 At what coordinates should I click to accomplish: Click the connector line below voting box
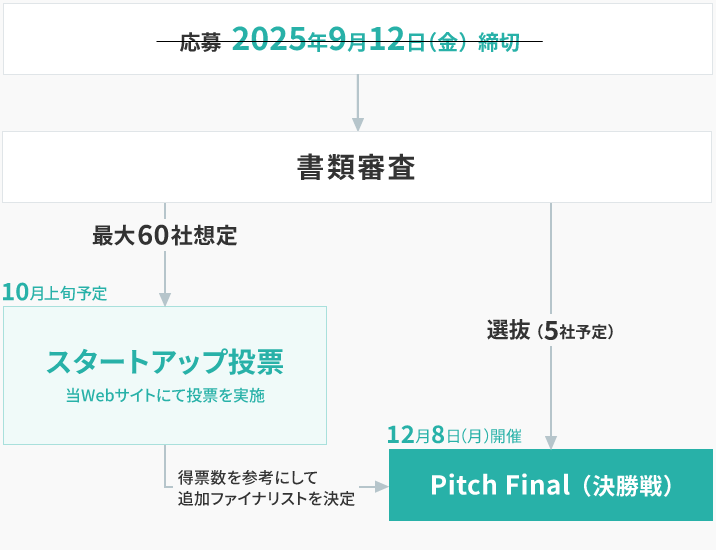(x=165, y=466)
